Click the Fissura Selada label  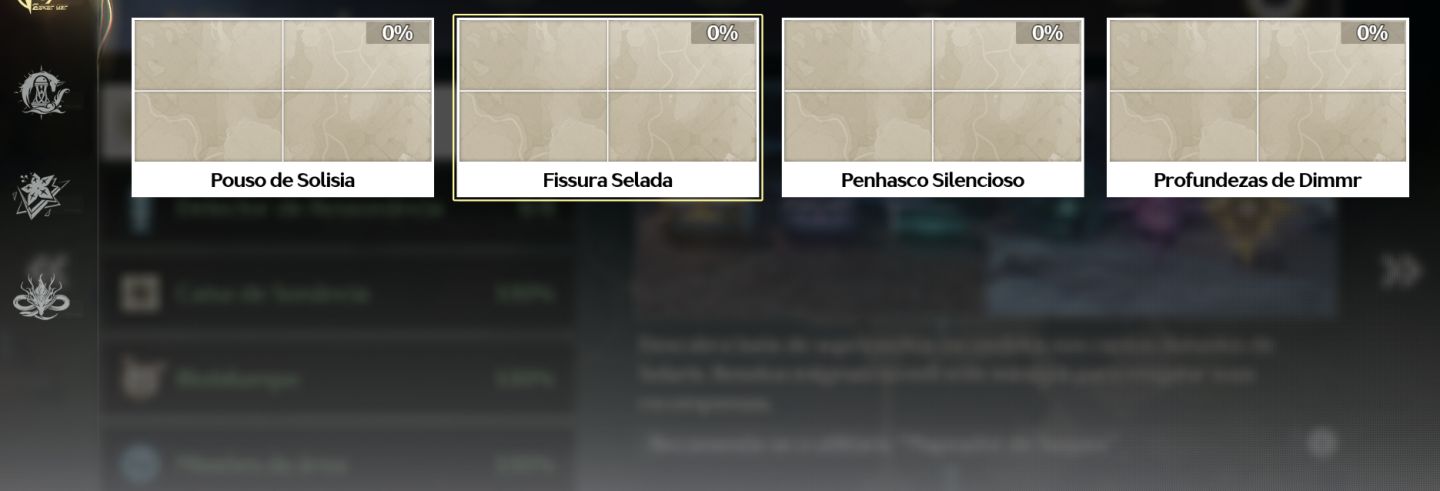coord(608,180)
